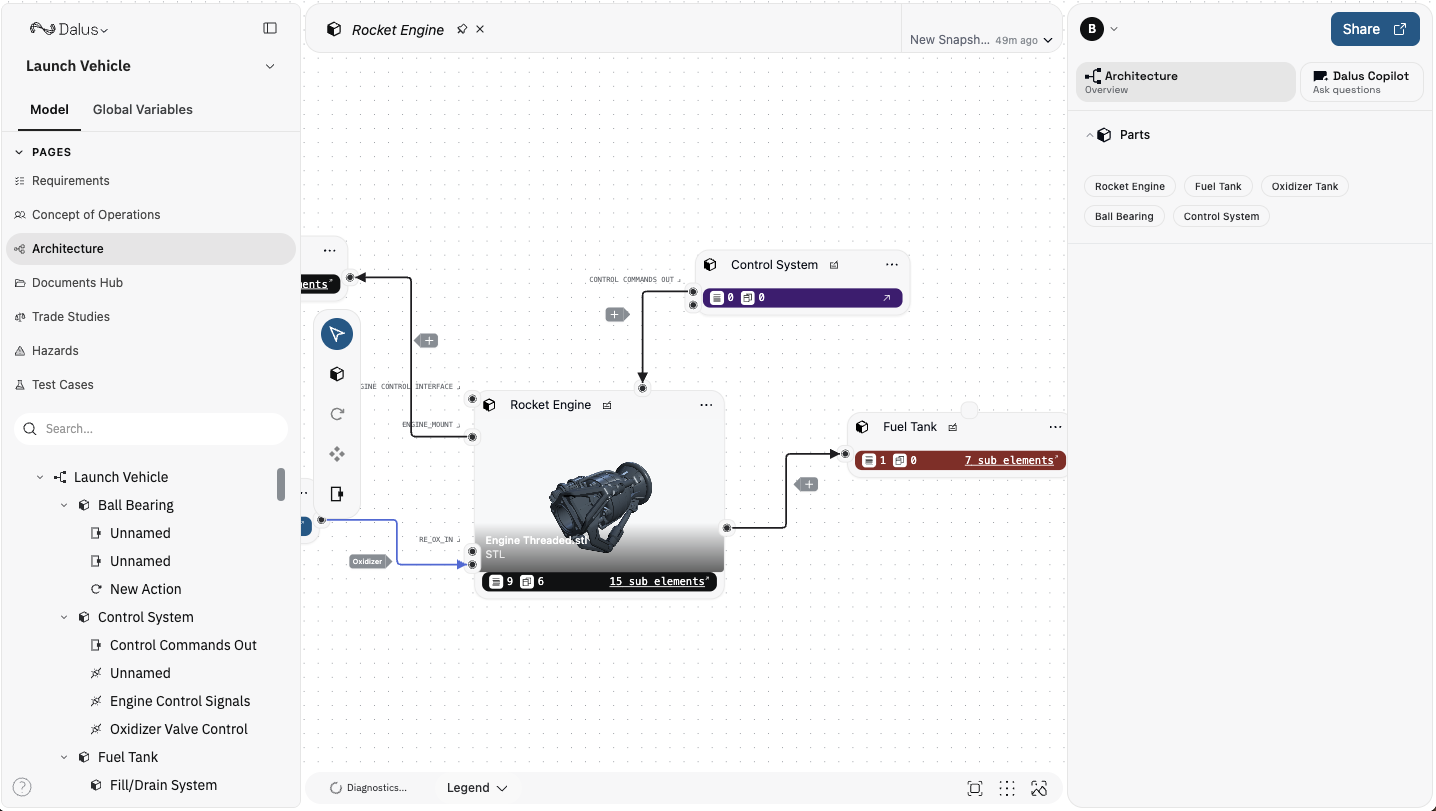Click the Rocket Engine documents count icon
Viewport: 1436px width, 811px height.
click(x=527, y=582)
